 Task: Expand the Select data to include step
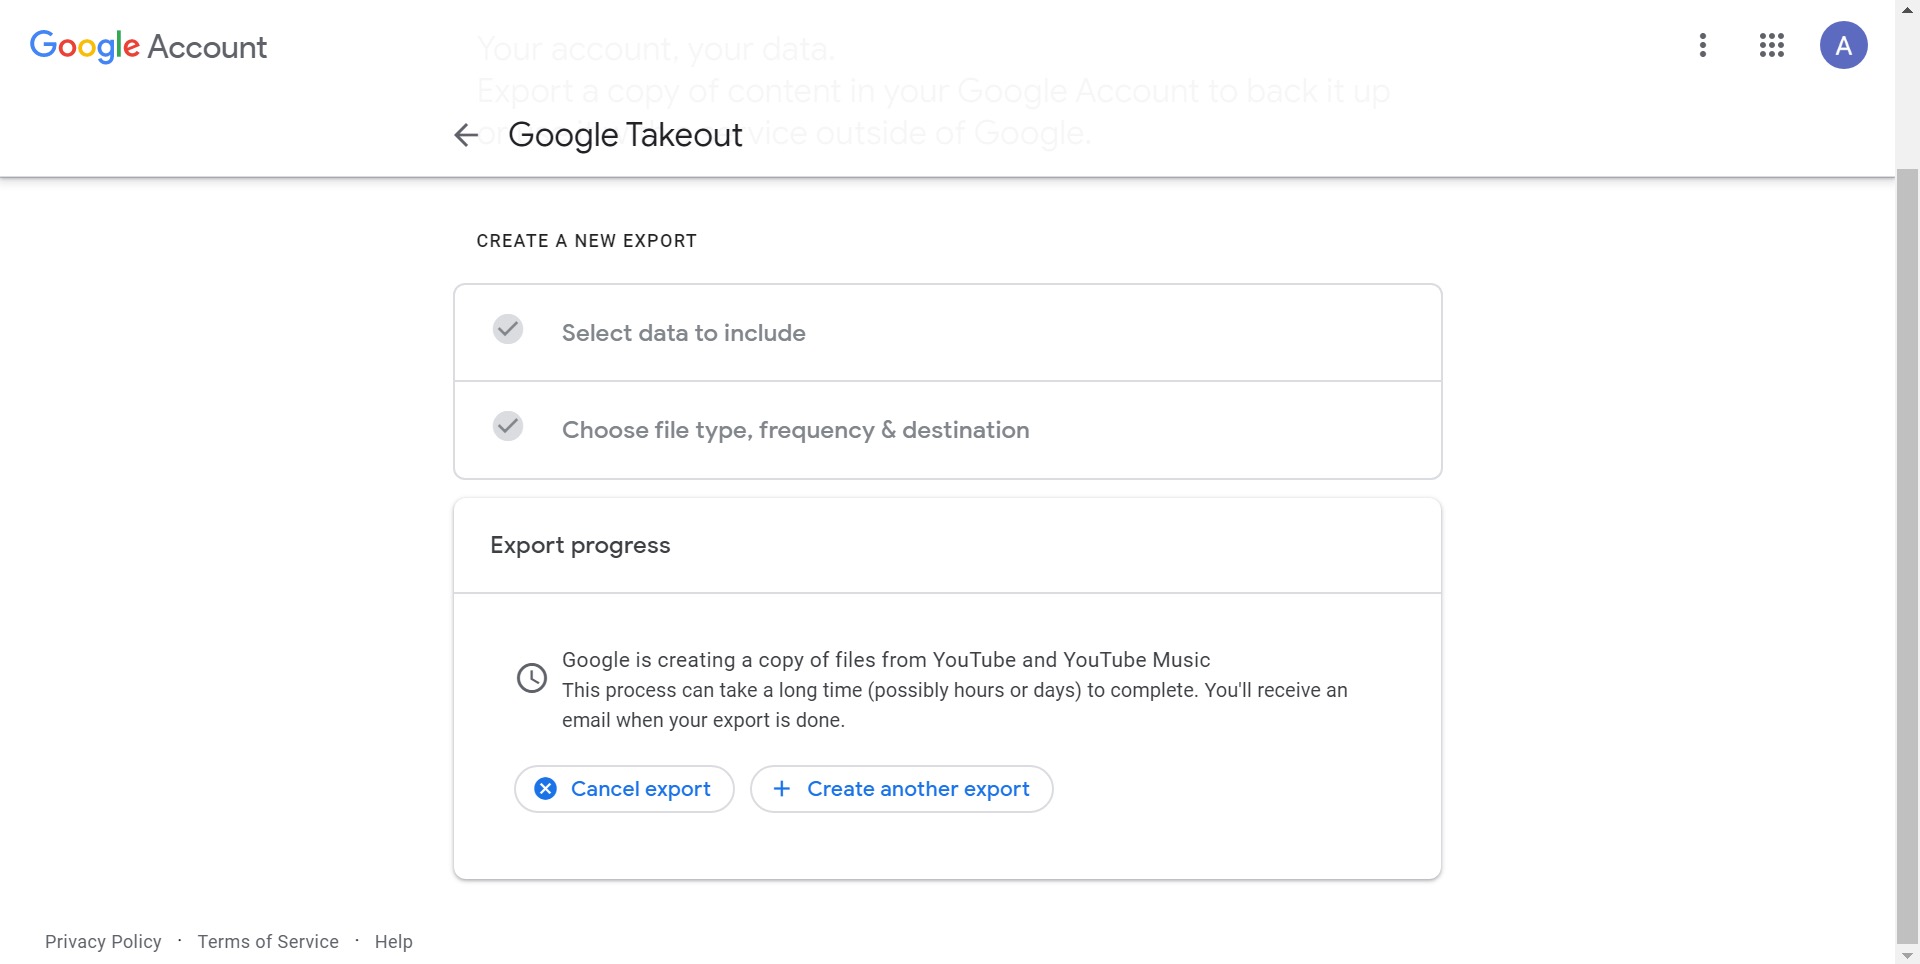[x=683, y=333]
